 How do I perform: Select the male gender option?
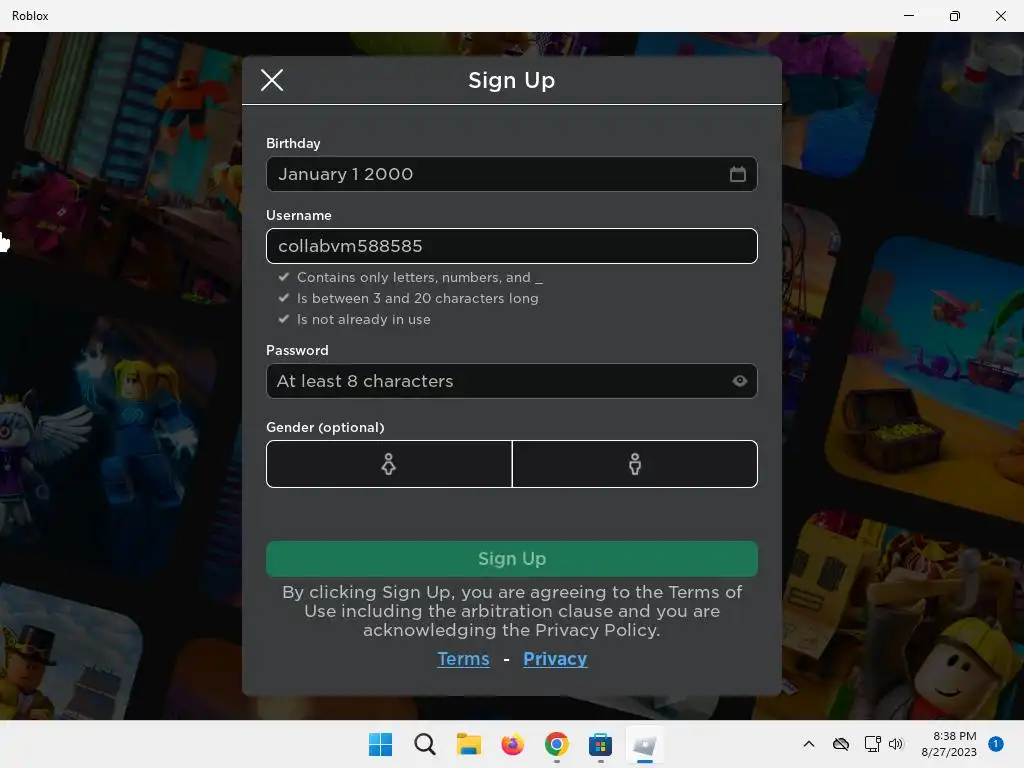point(635,464)
